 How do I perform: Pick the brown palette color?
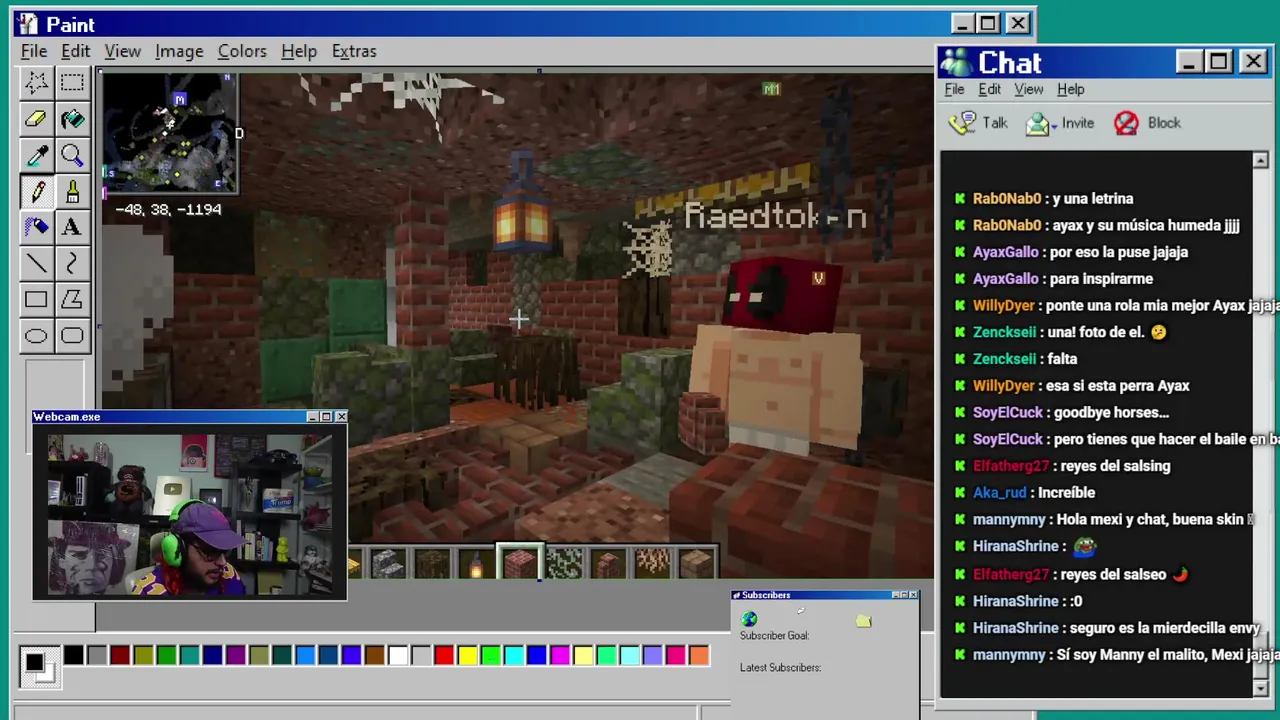(375, 656)
